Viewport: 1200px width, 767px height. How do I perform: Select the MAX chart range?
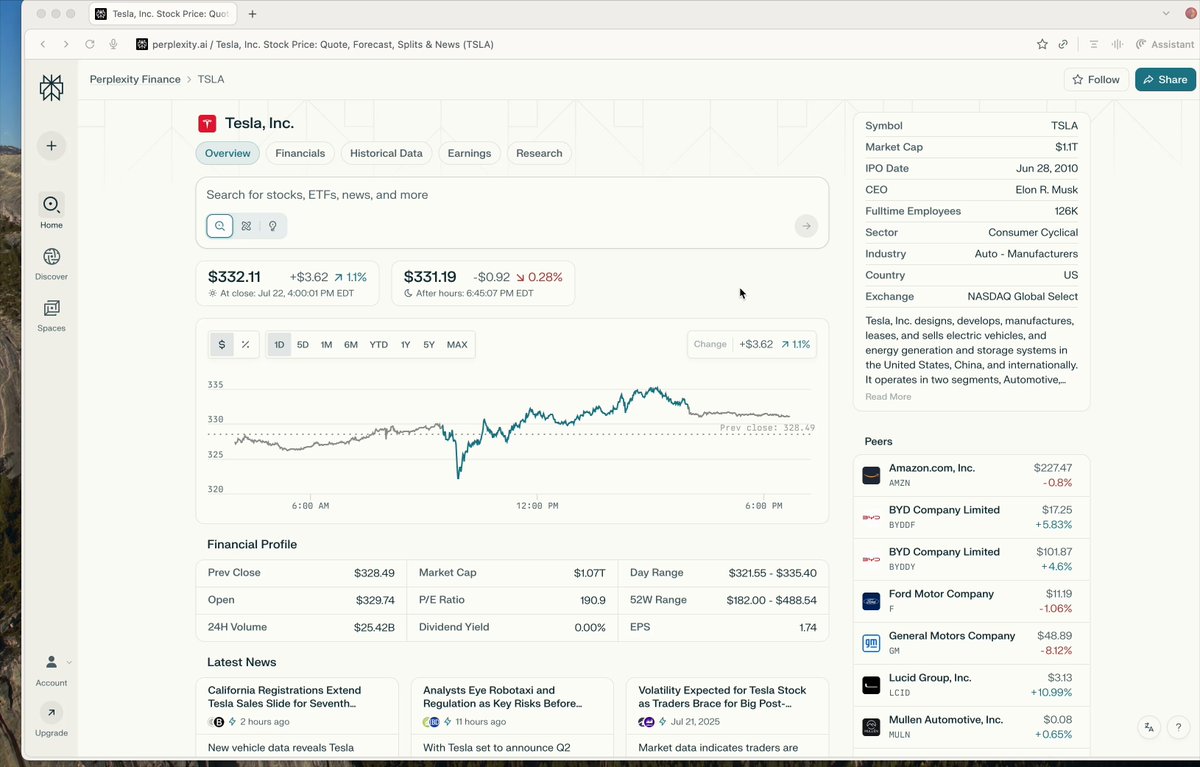457,344
